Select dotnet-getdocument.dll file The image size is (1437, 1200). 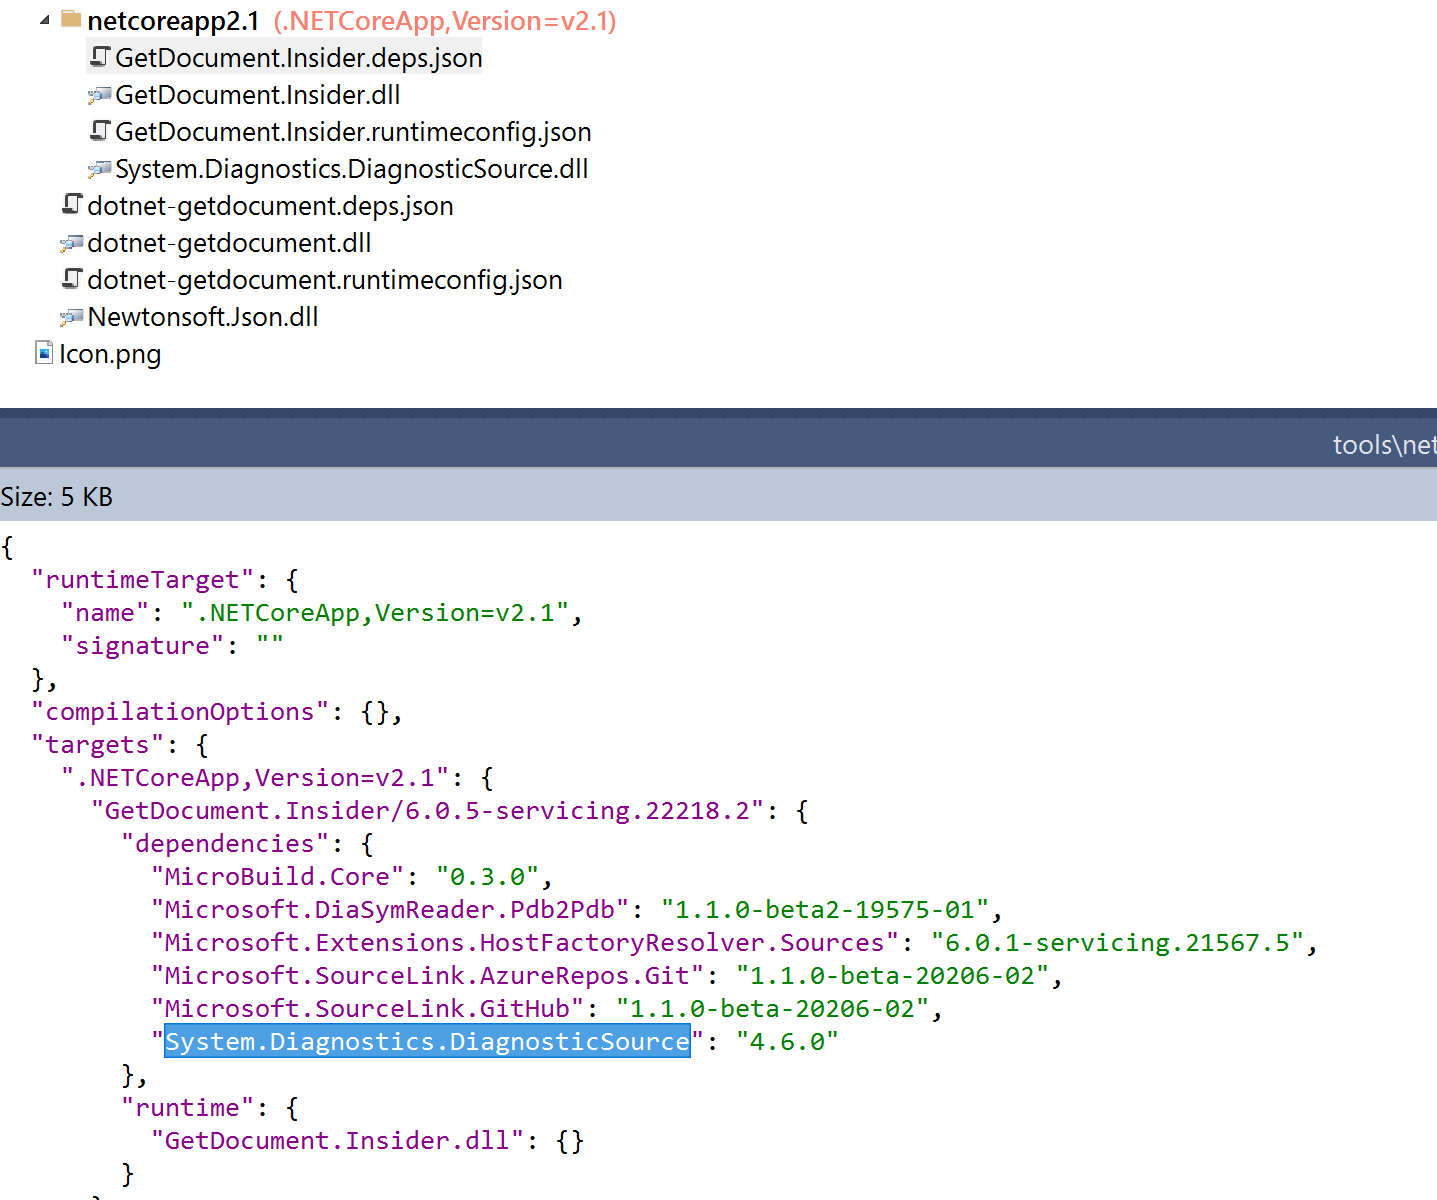[x=230, y=243]
